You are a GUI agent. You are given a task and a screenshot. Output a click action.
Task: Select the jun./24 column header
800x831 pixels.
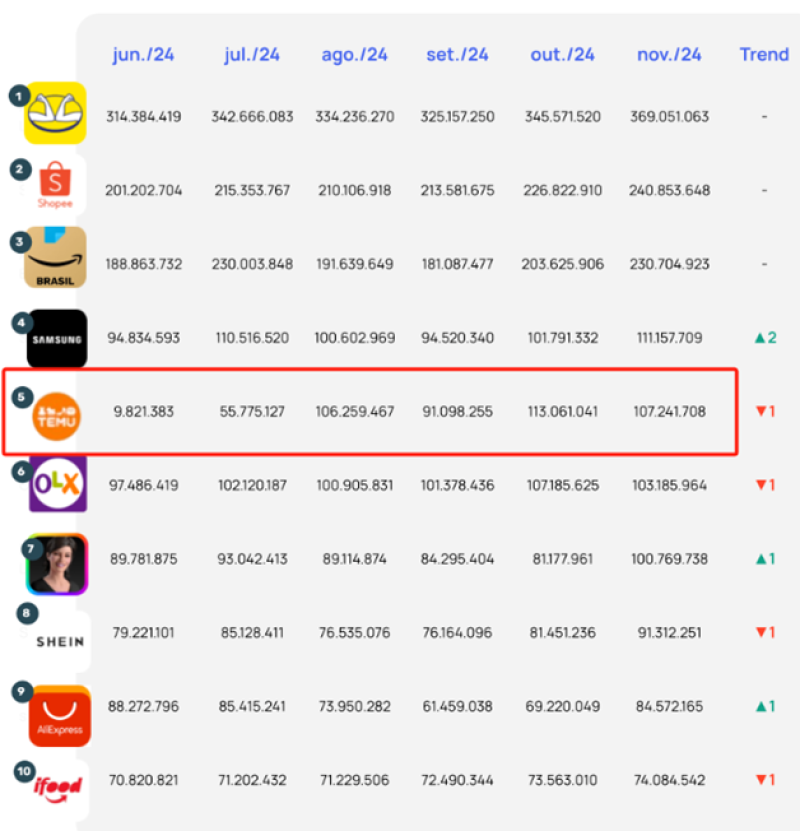(x=143, y=55)
